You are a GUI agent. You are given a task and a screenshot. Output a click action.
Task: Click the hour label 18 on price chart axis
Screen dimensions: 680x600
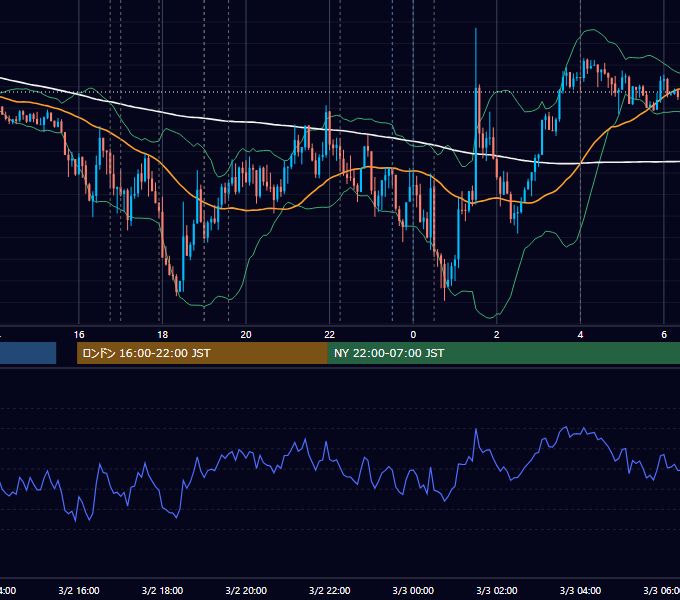[162, 335]
